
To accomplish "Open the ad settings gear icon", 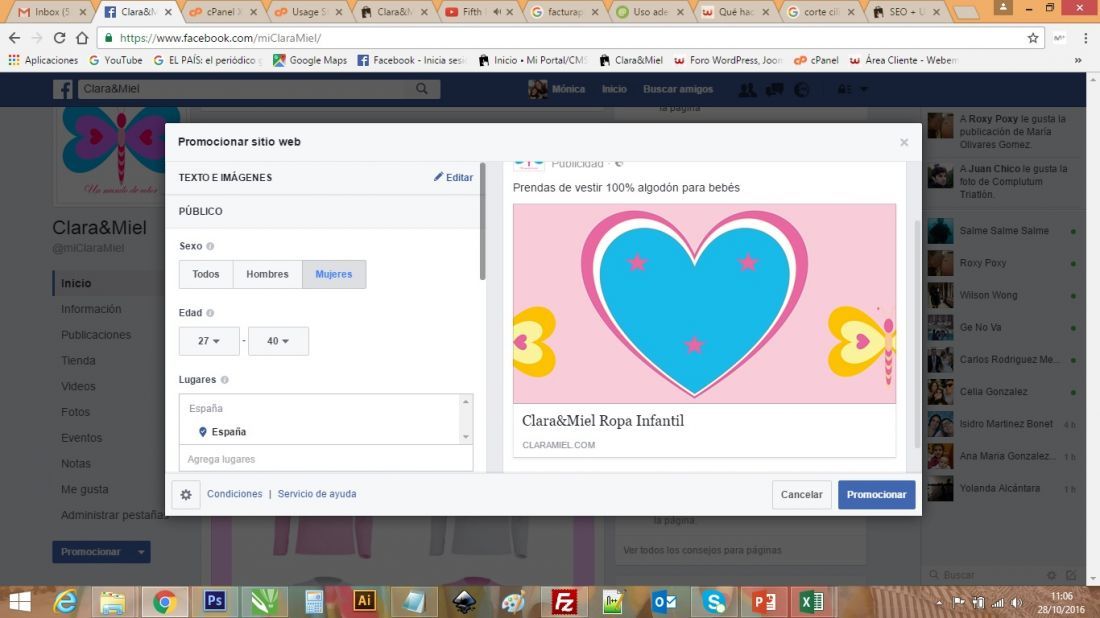I will click(186, 495).
